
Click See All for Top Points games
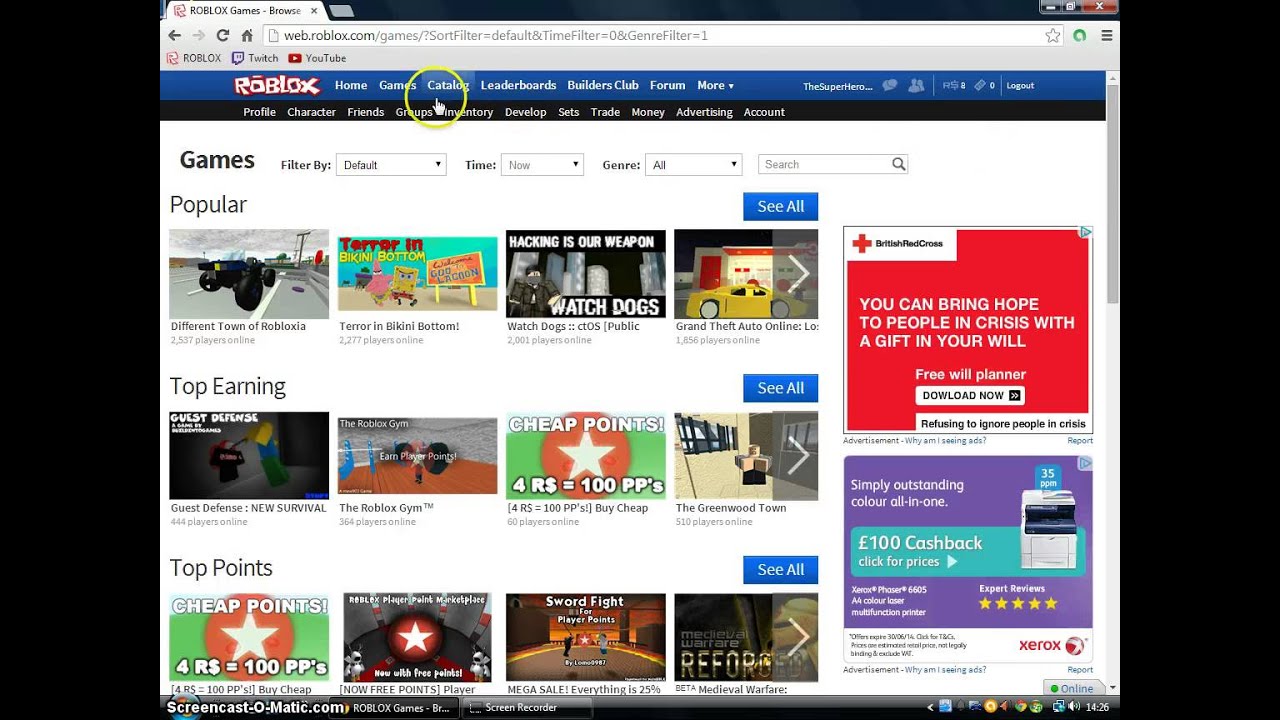tap(780, 569)
